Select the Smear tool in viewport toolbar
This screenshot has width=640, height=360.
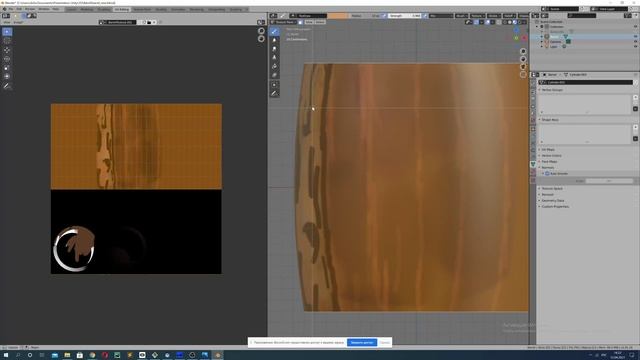click(274, 49)
